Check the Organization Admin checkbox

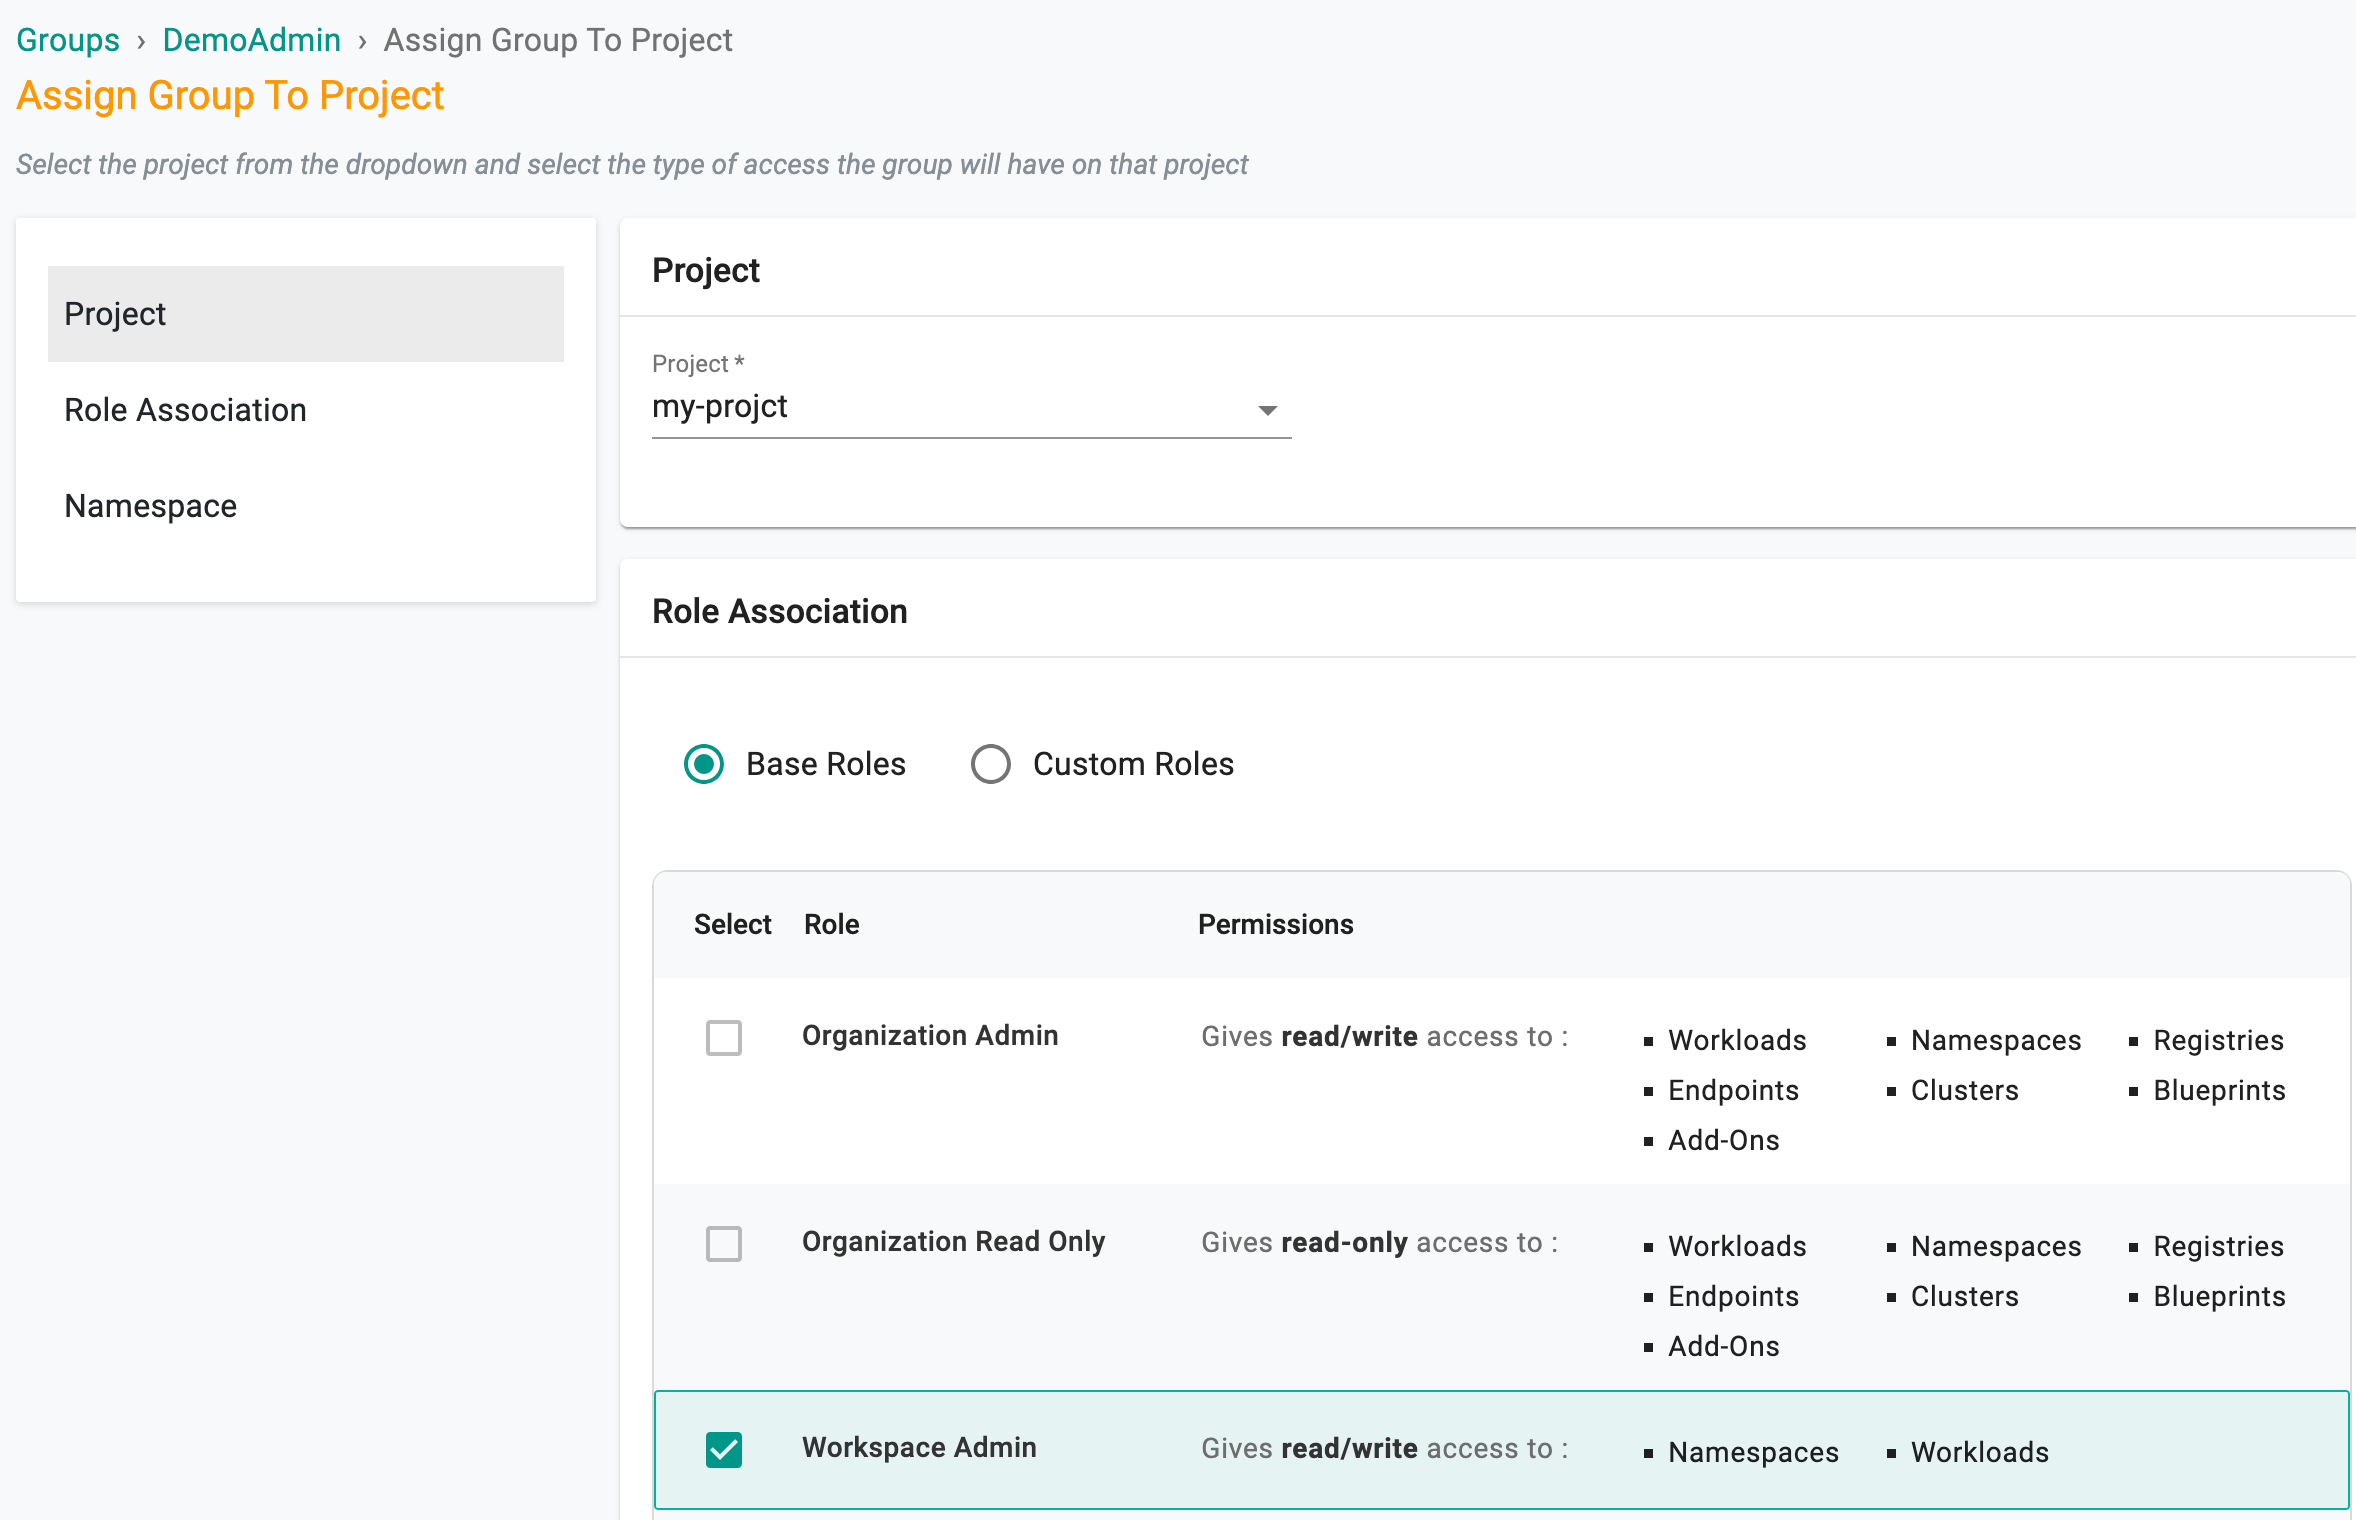click(724, 1038)
